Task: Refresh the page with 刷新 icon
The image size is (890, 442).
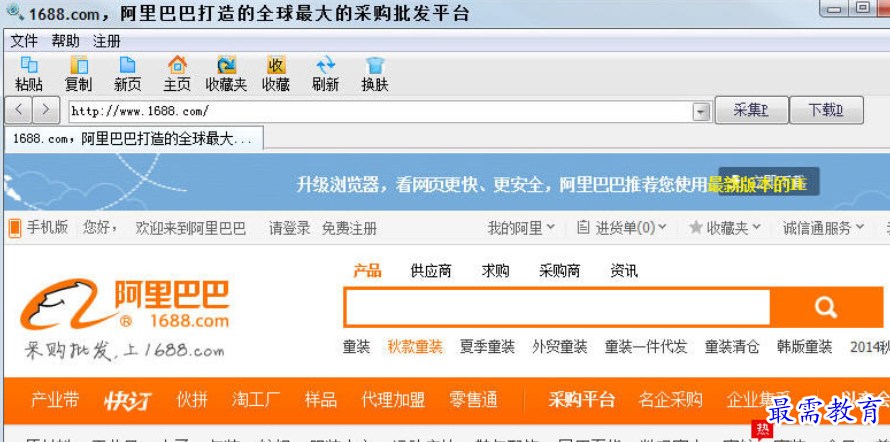Action: (325, 74)
